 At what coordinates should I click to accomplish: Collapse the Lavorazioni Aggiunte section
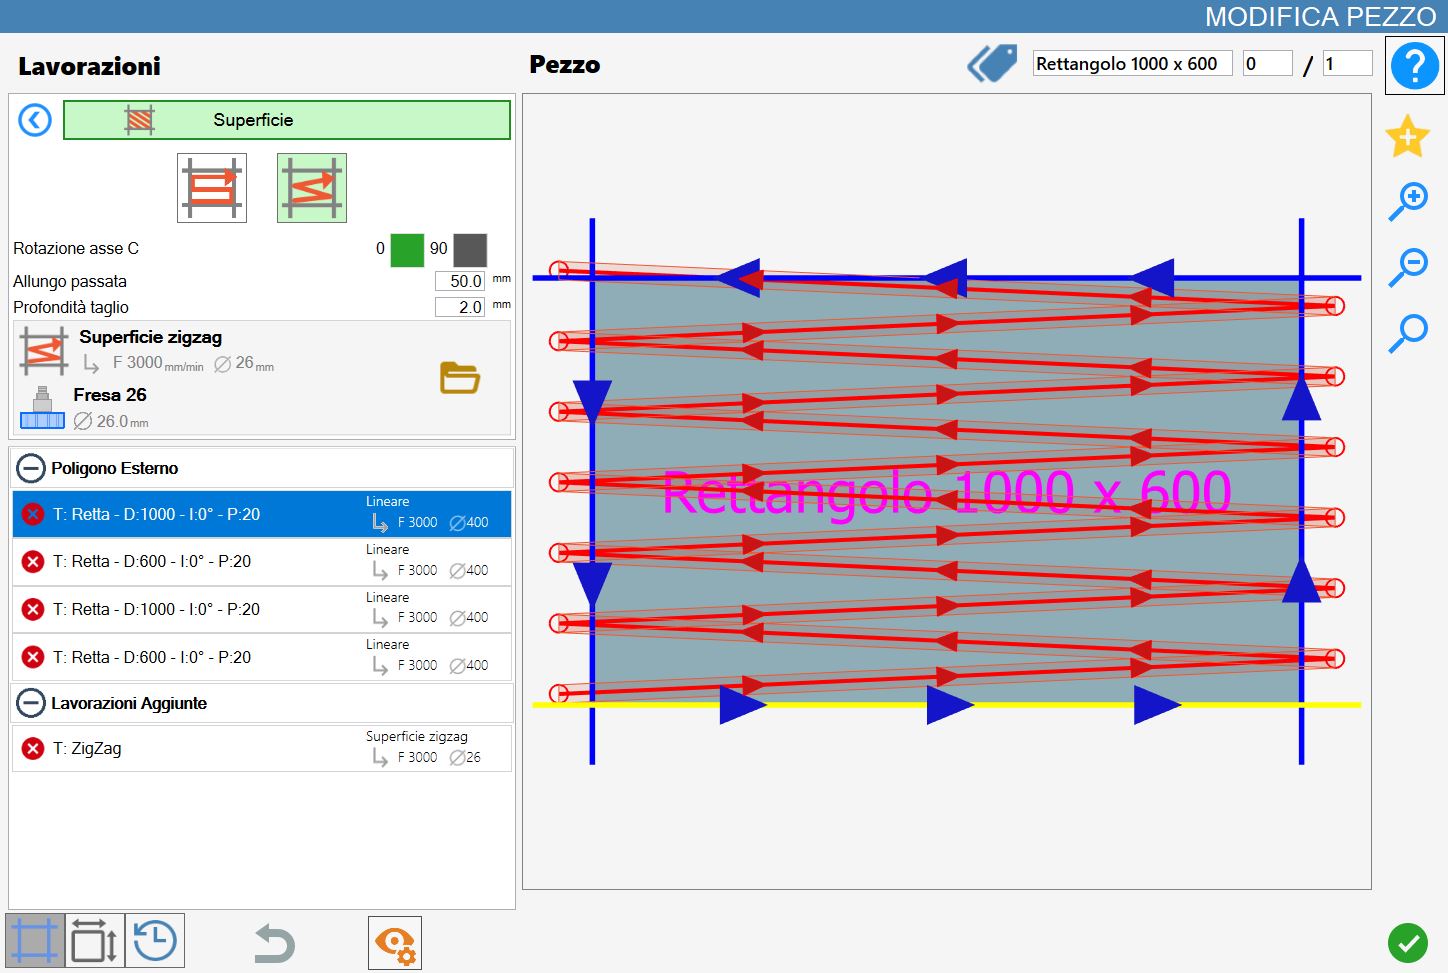[32, 703]
